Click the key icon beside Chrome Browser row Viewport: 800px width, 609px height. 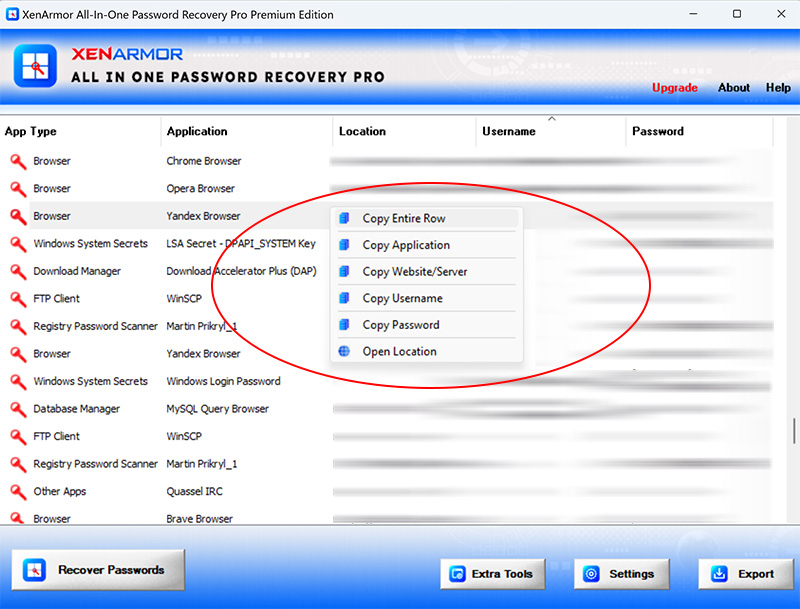coord(18,161)
